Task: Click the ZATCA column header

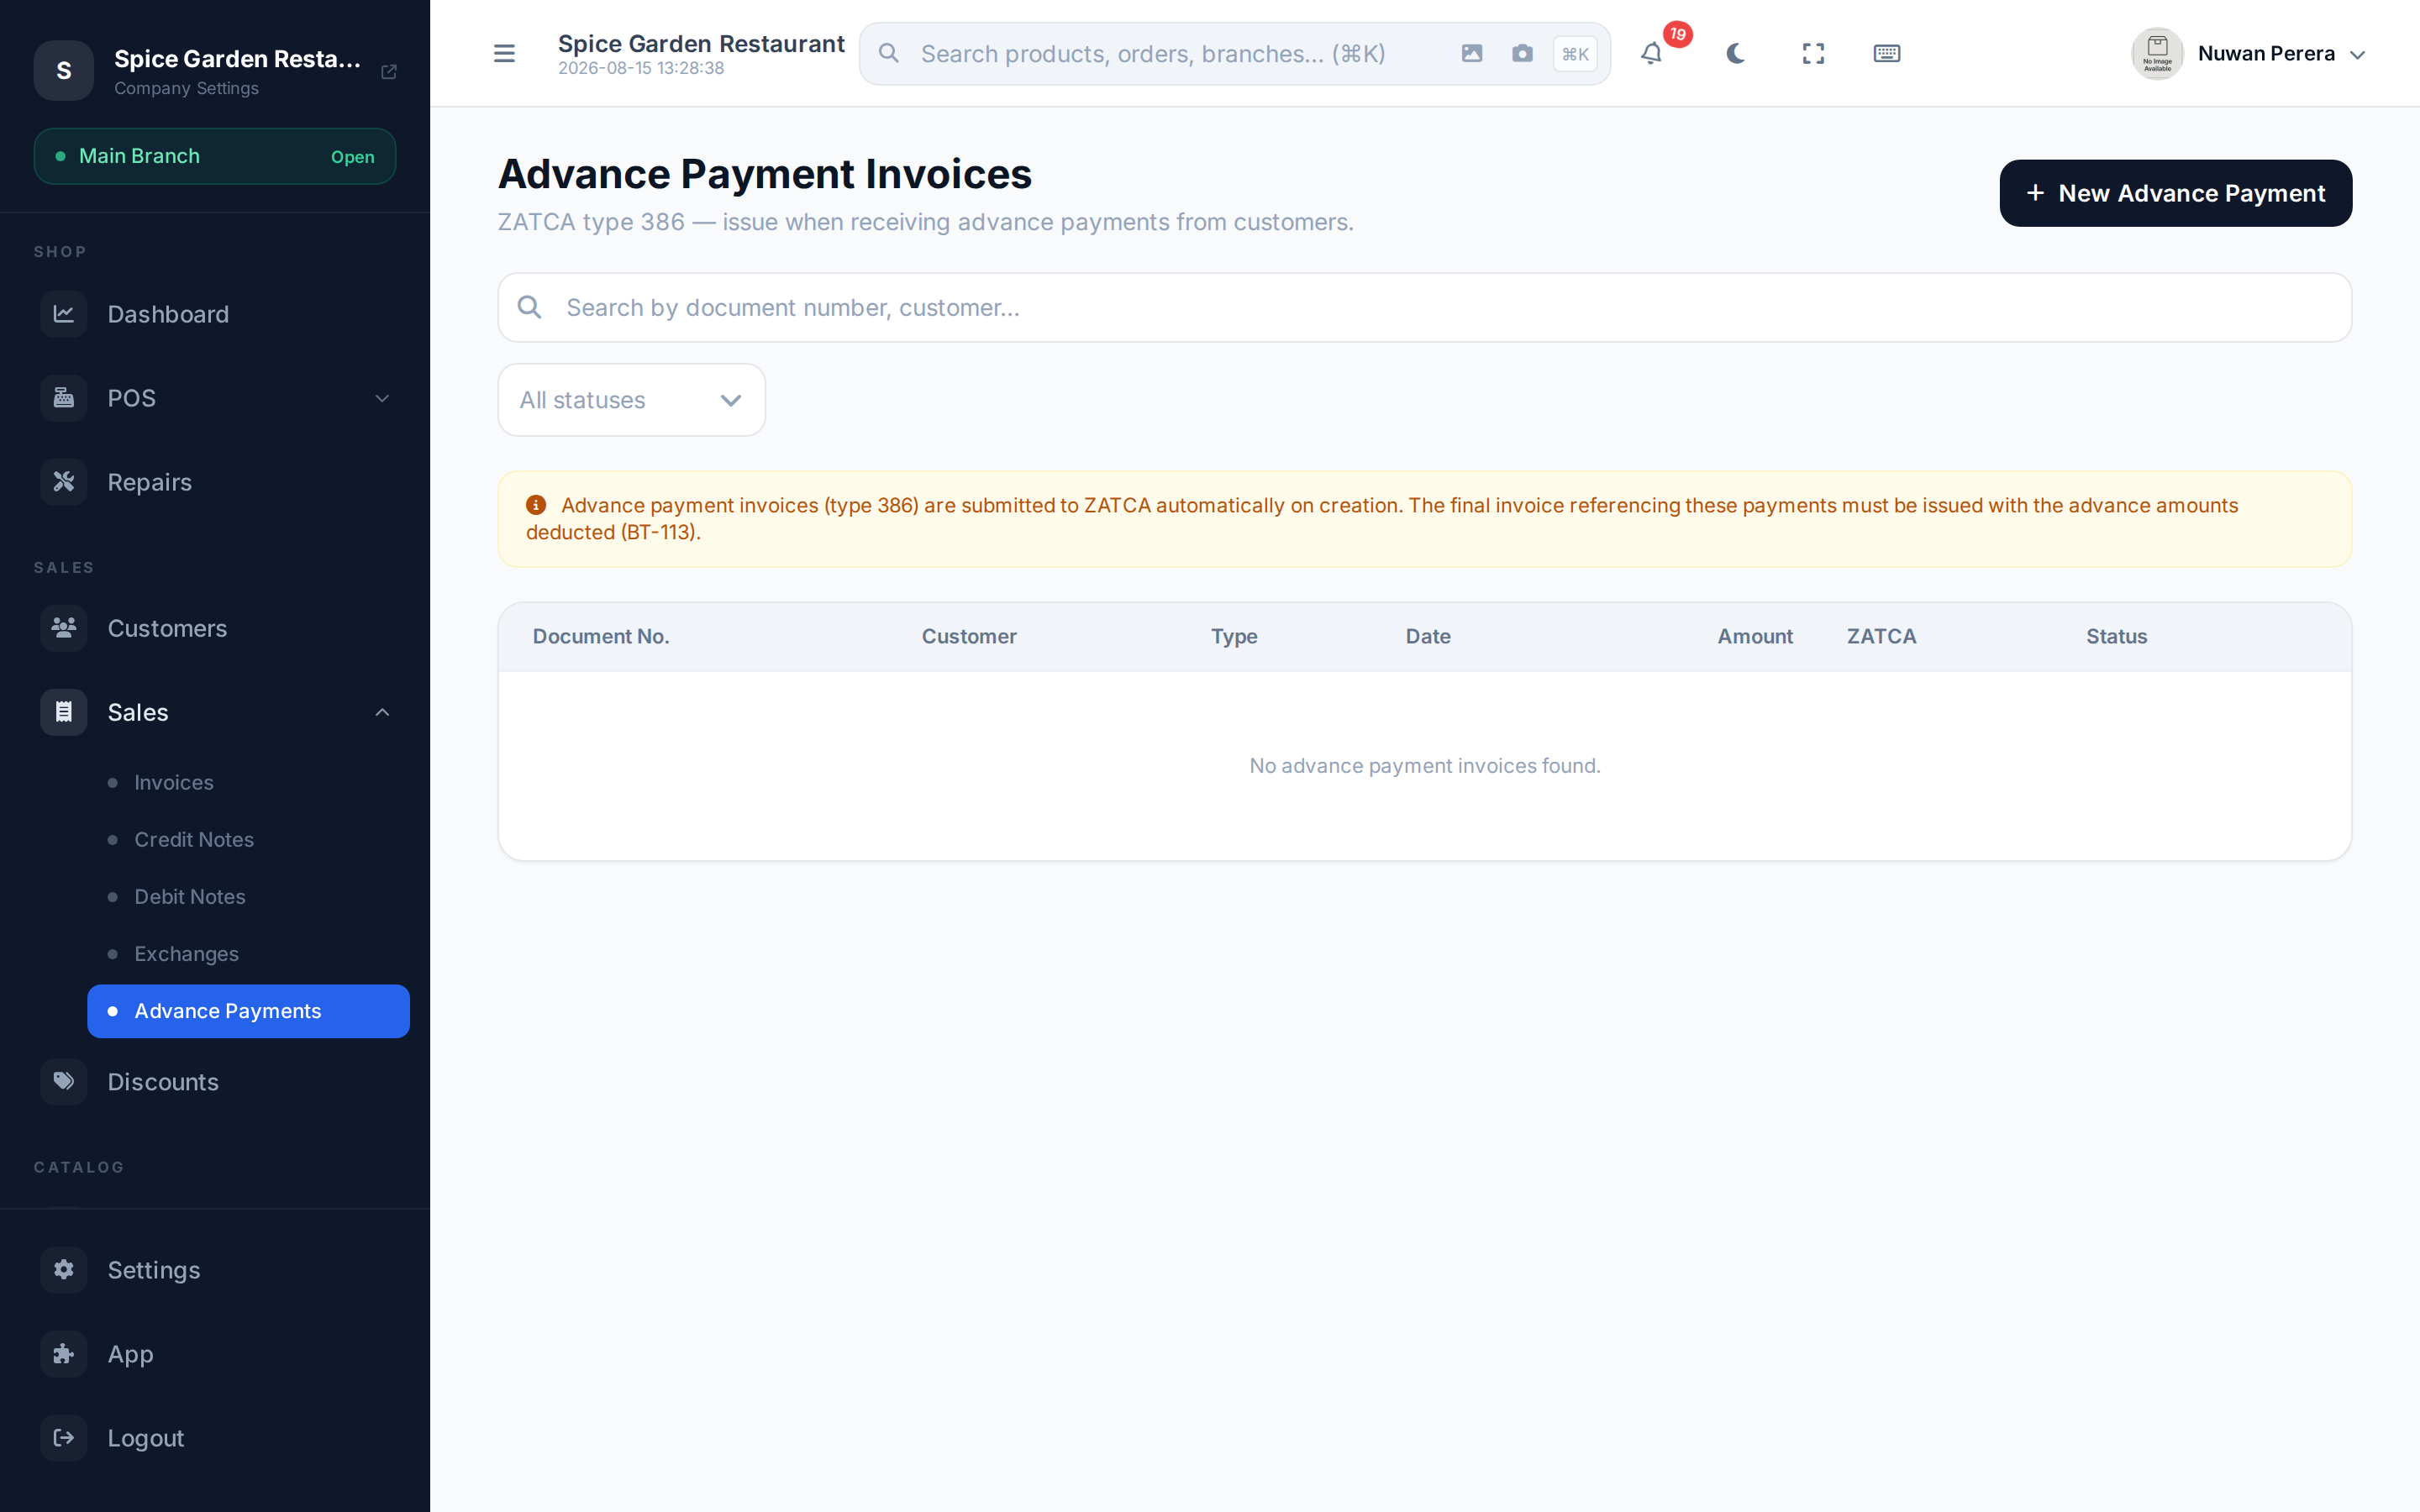Action: 1881,636
